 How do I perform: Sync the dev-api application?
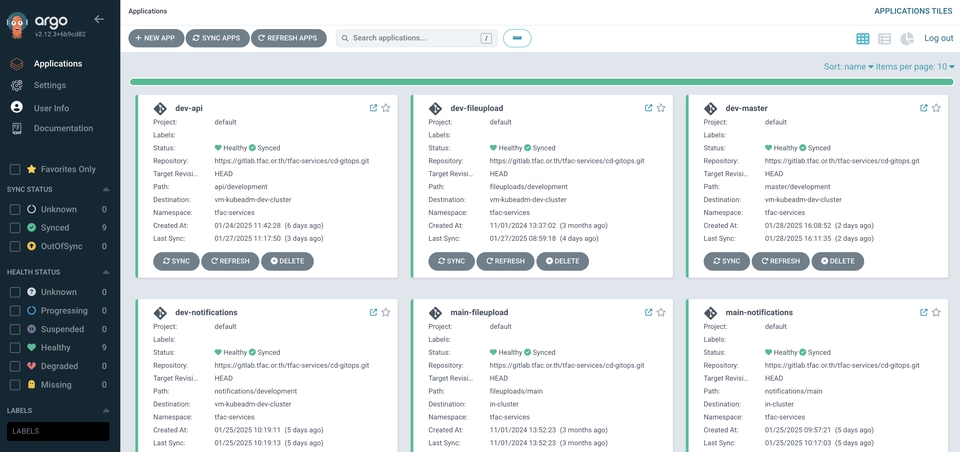click(176, 261)
